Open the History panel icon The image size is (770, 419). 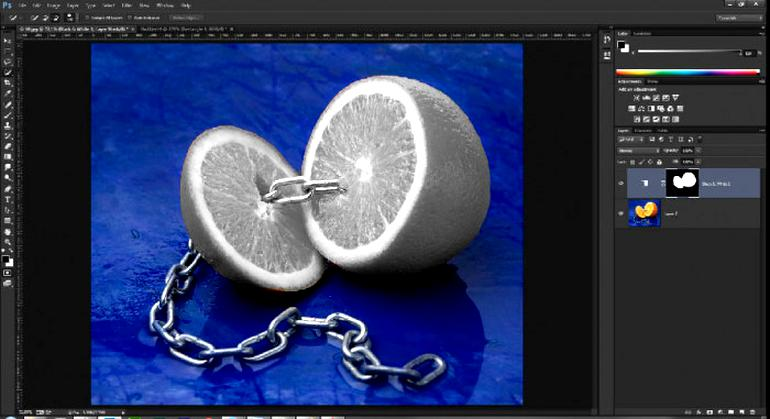[607, 40]
